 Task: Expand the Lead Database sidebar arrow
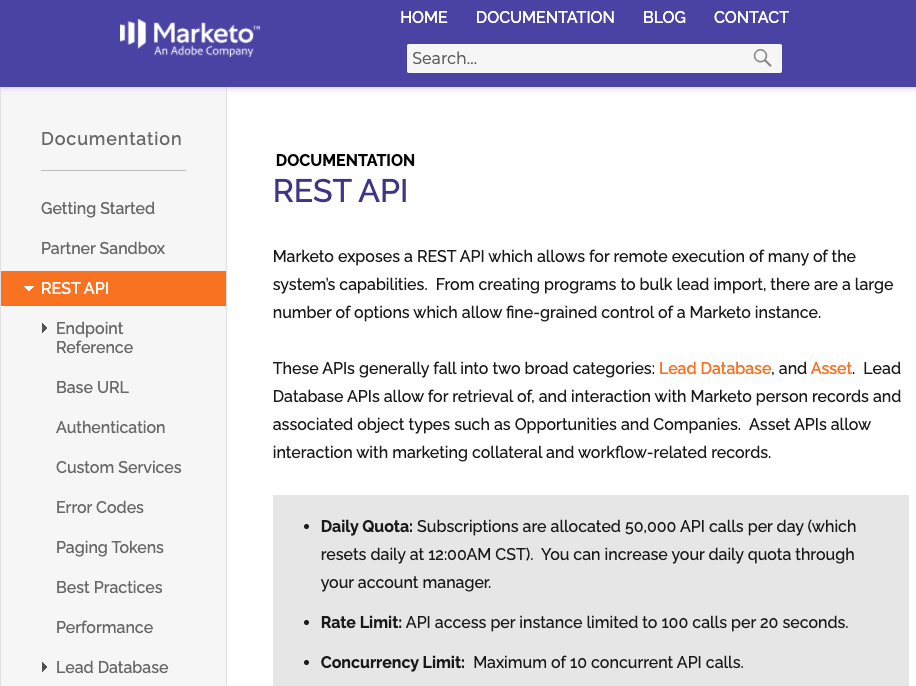click(x=44, y=667)
